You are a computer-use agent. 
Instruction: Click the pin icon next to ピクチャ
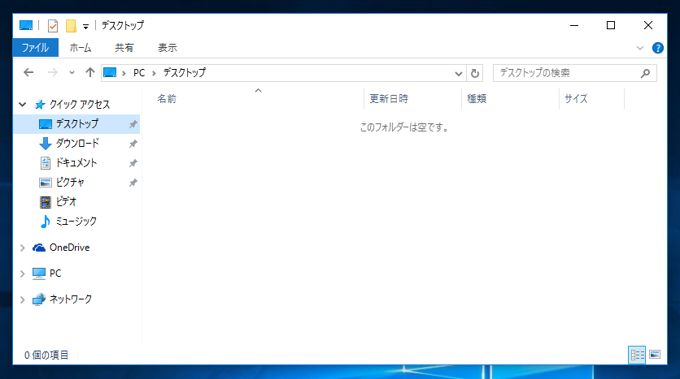click(x=133, y=183)
